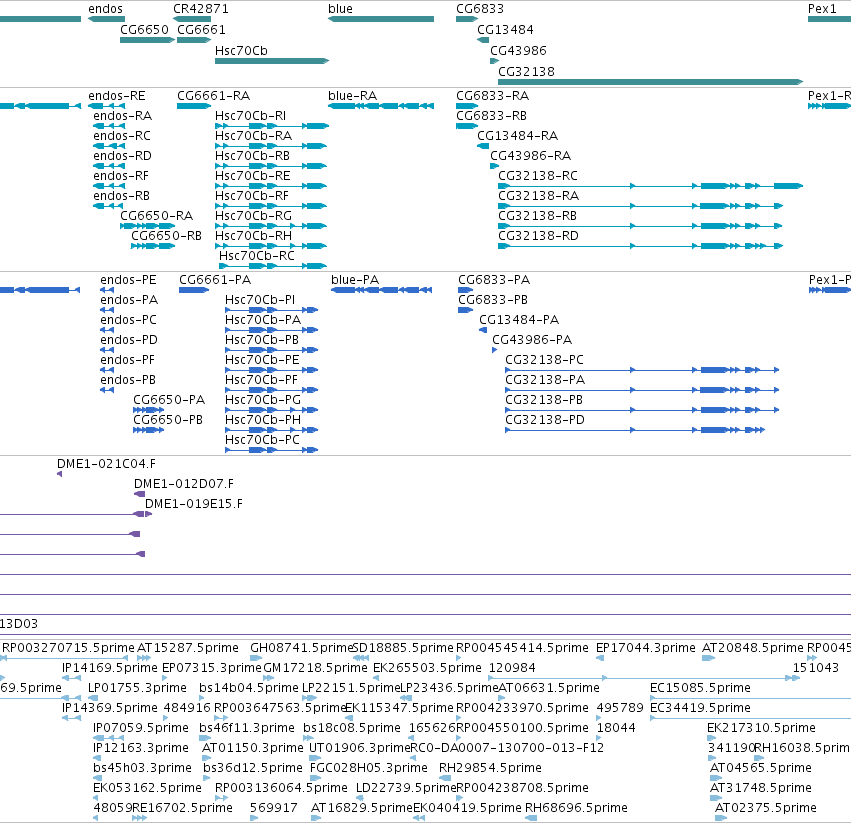Screen dimensions: 851x823
Task: Select the Hsc70Cb gene label
Action: [x=241, y=50]
